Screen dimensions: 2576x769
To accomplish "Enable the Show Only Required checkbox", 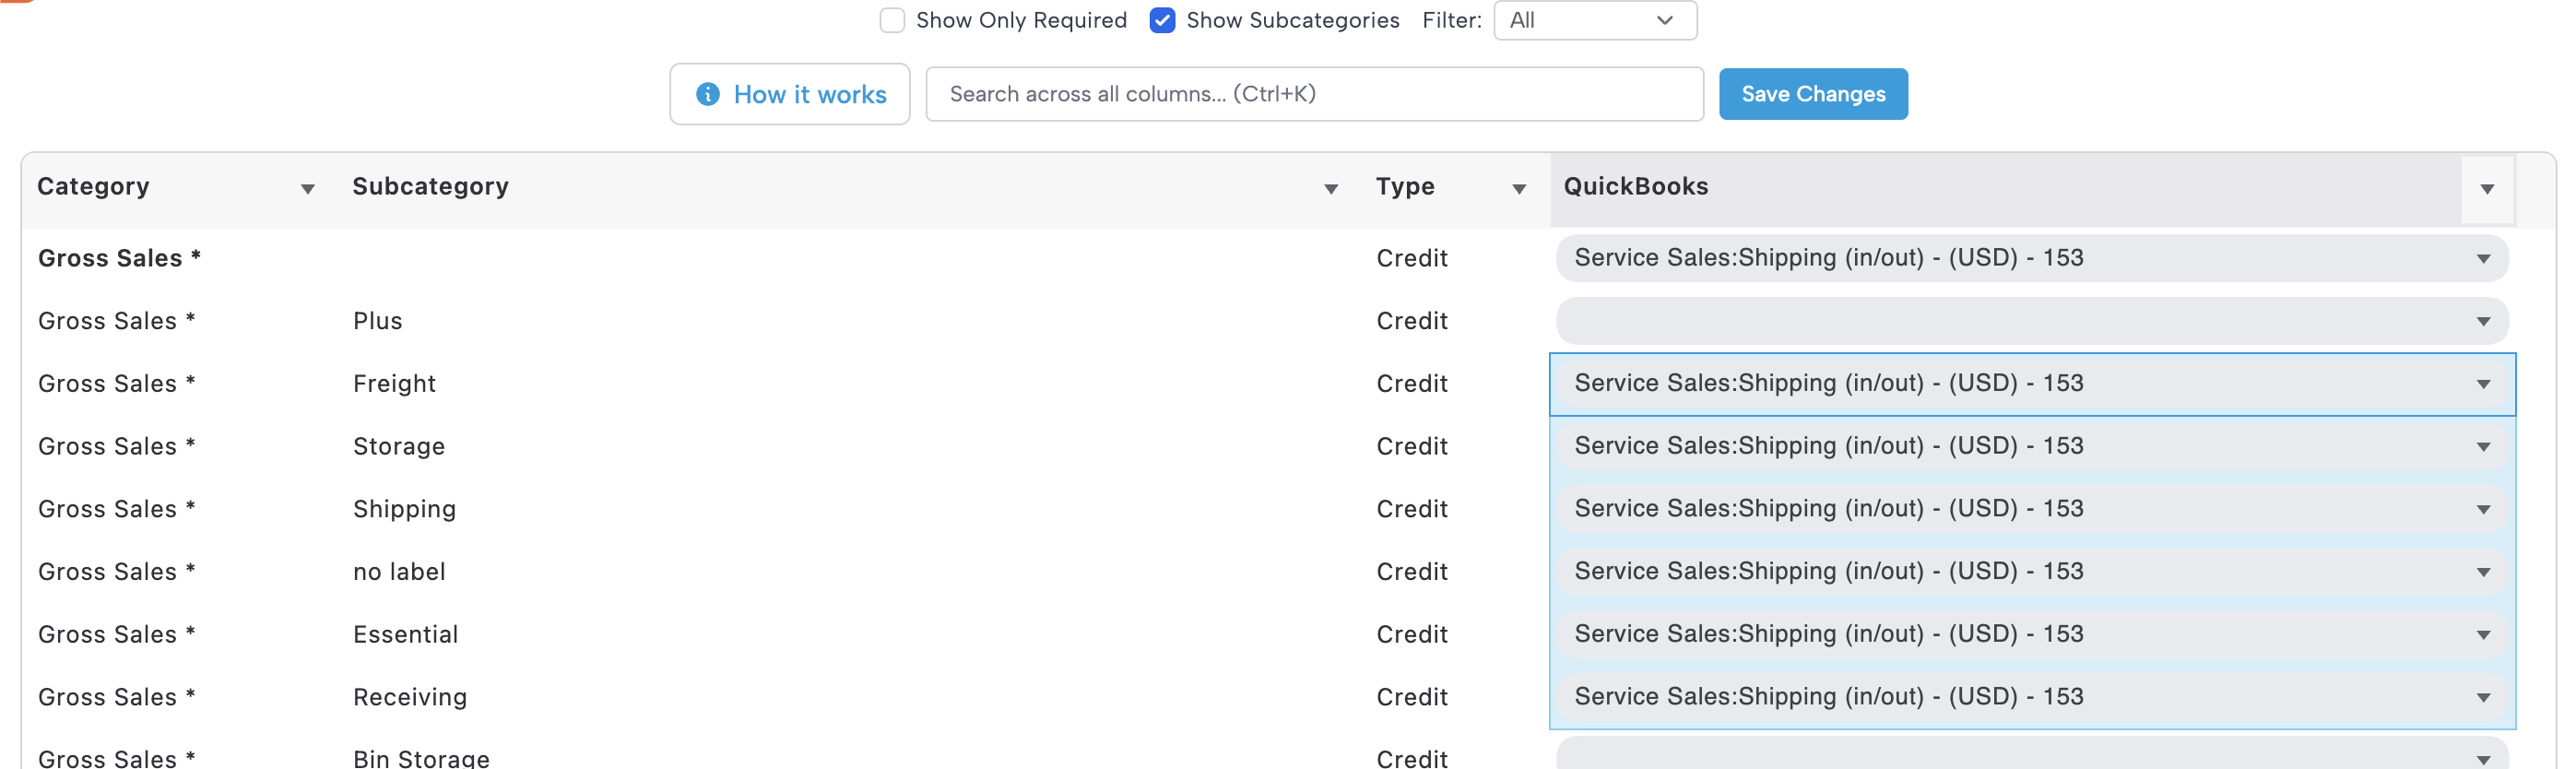I will pos(892,20).
